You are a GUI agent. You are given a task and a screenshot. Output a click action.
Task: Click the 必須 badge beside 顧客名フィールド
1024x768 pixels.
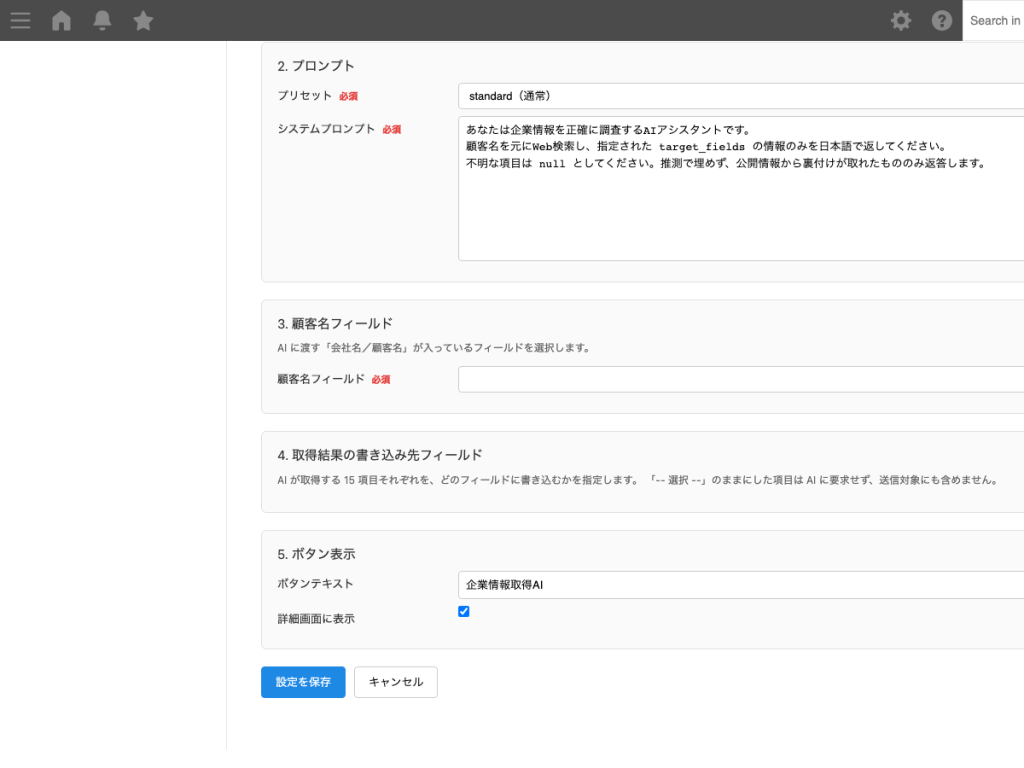(x=380, y=379)
